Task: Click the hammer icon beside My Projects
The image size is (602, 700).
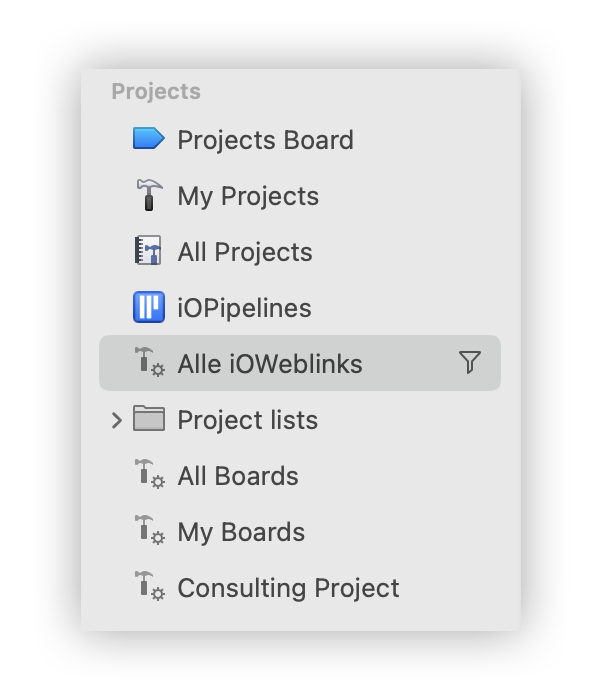Action: pos(149,195)
